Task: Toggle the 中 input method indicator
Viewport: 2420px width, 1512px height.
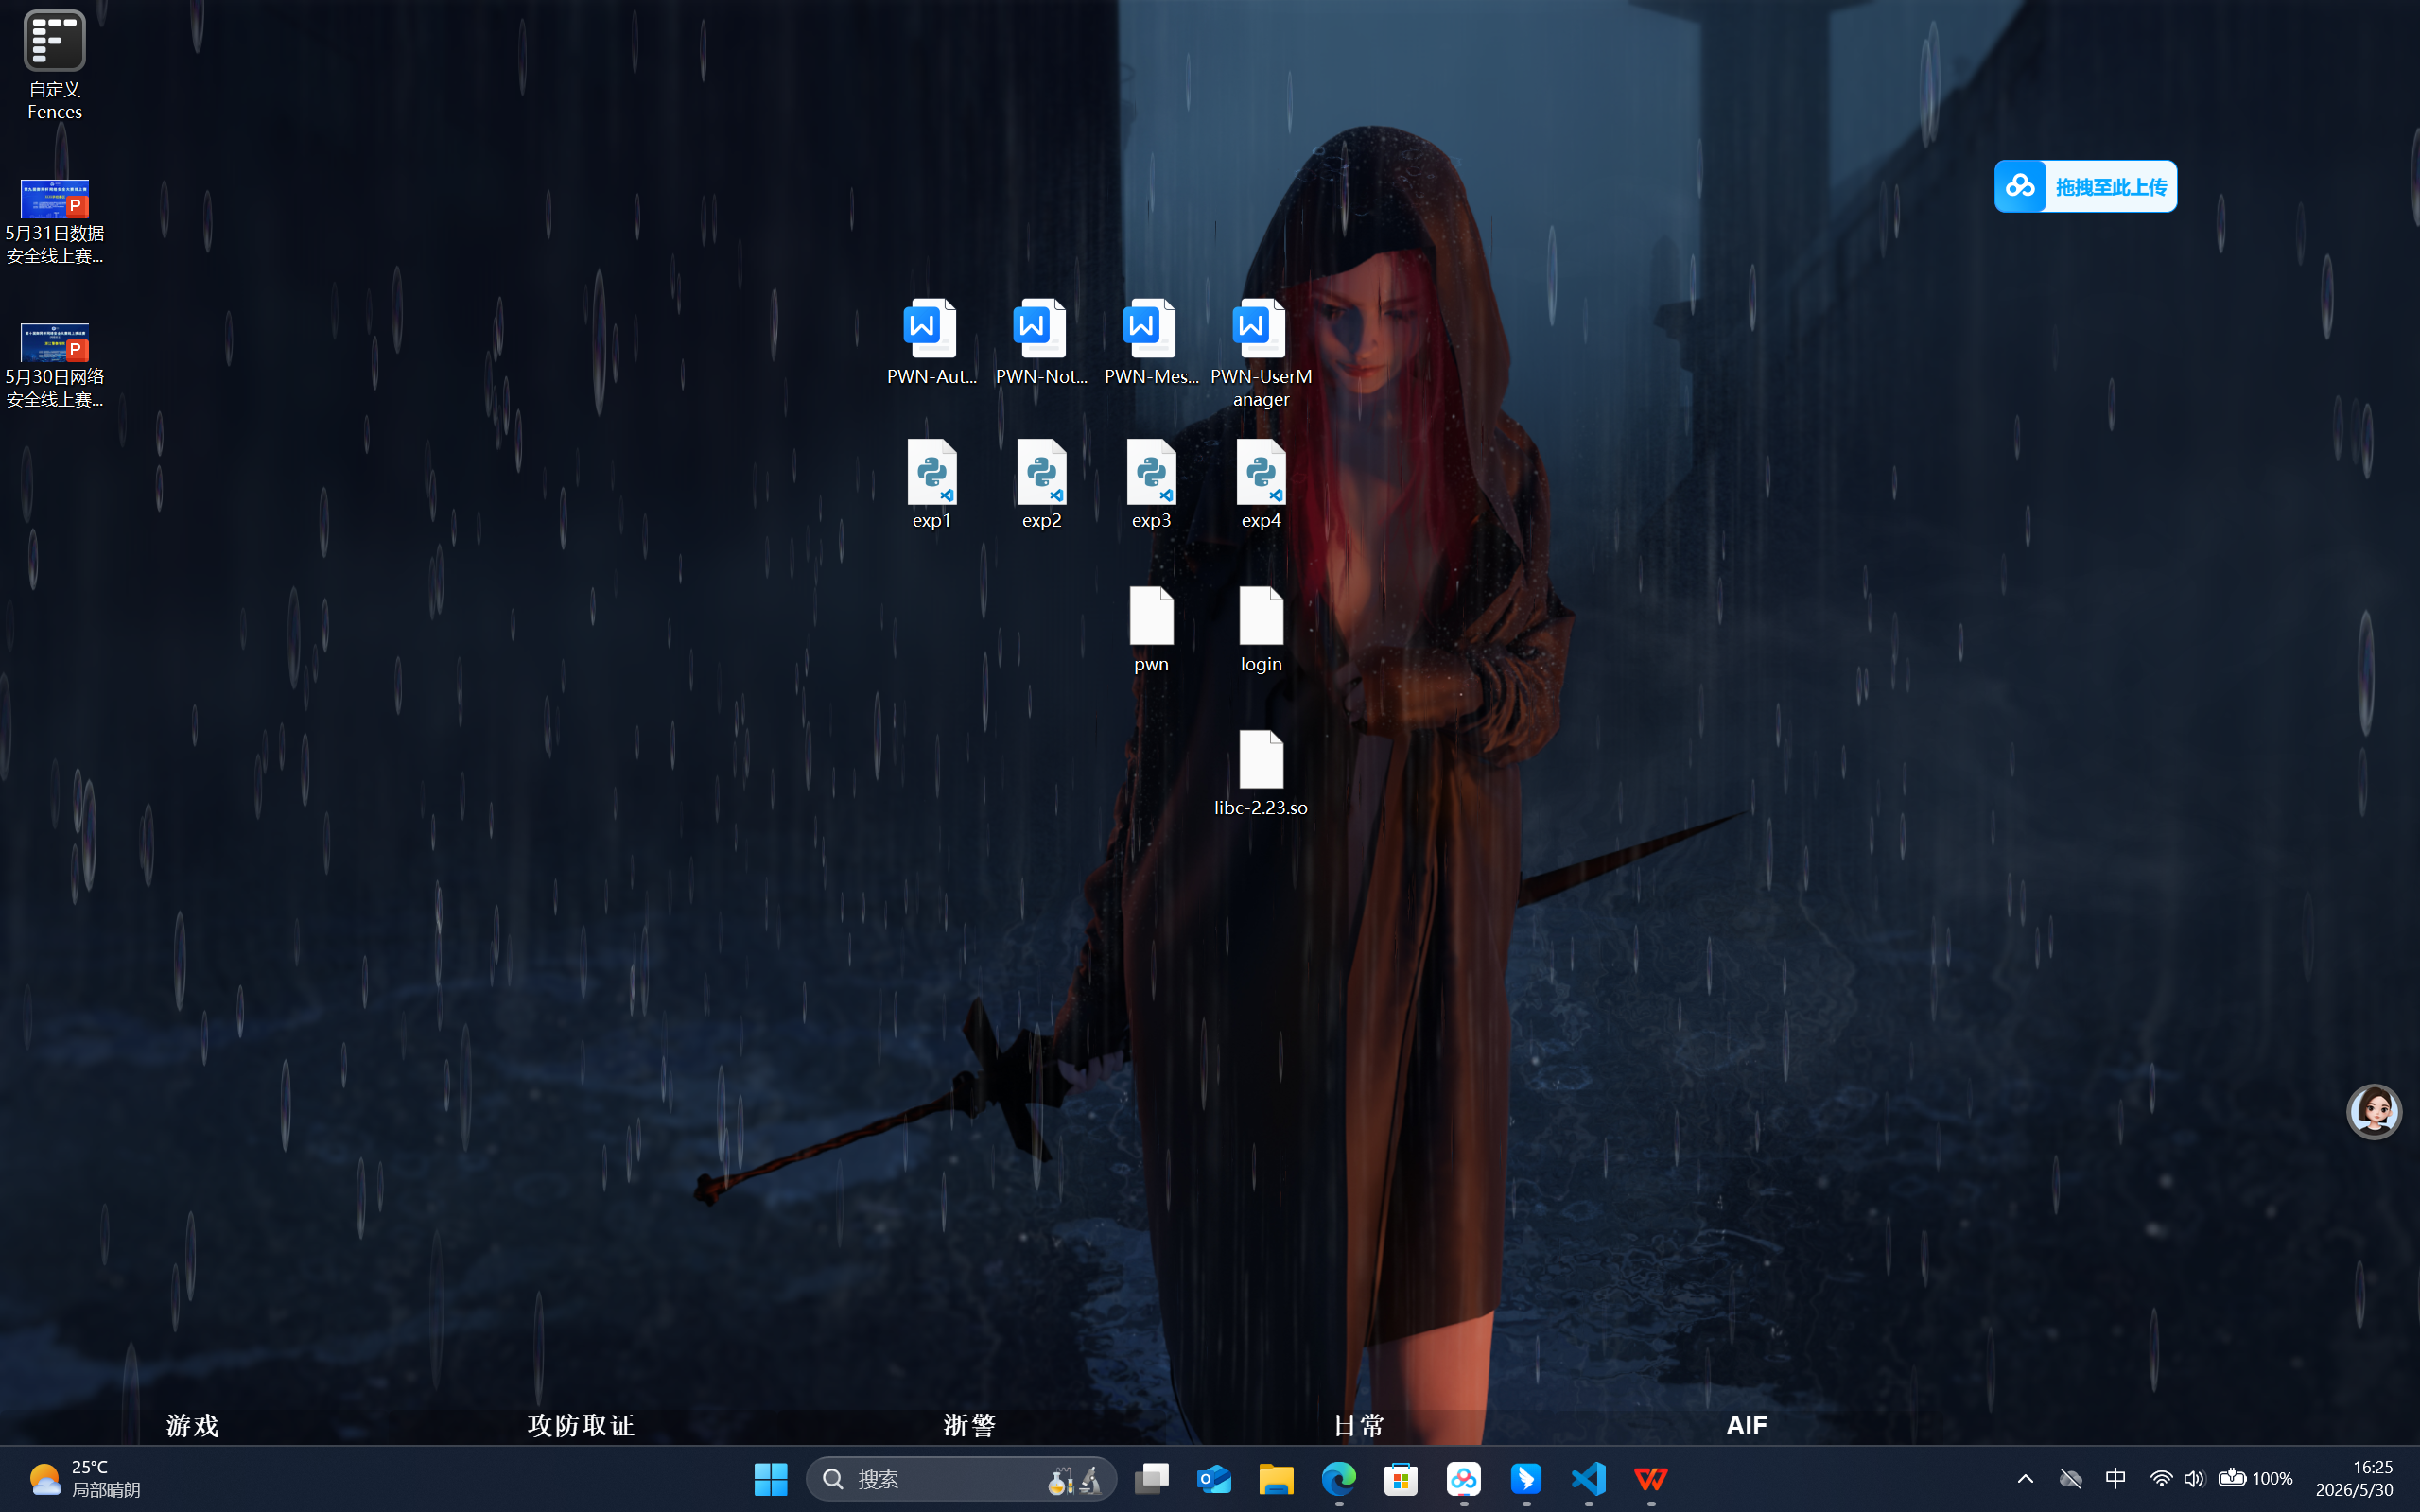Action: click(2116, 1479)
